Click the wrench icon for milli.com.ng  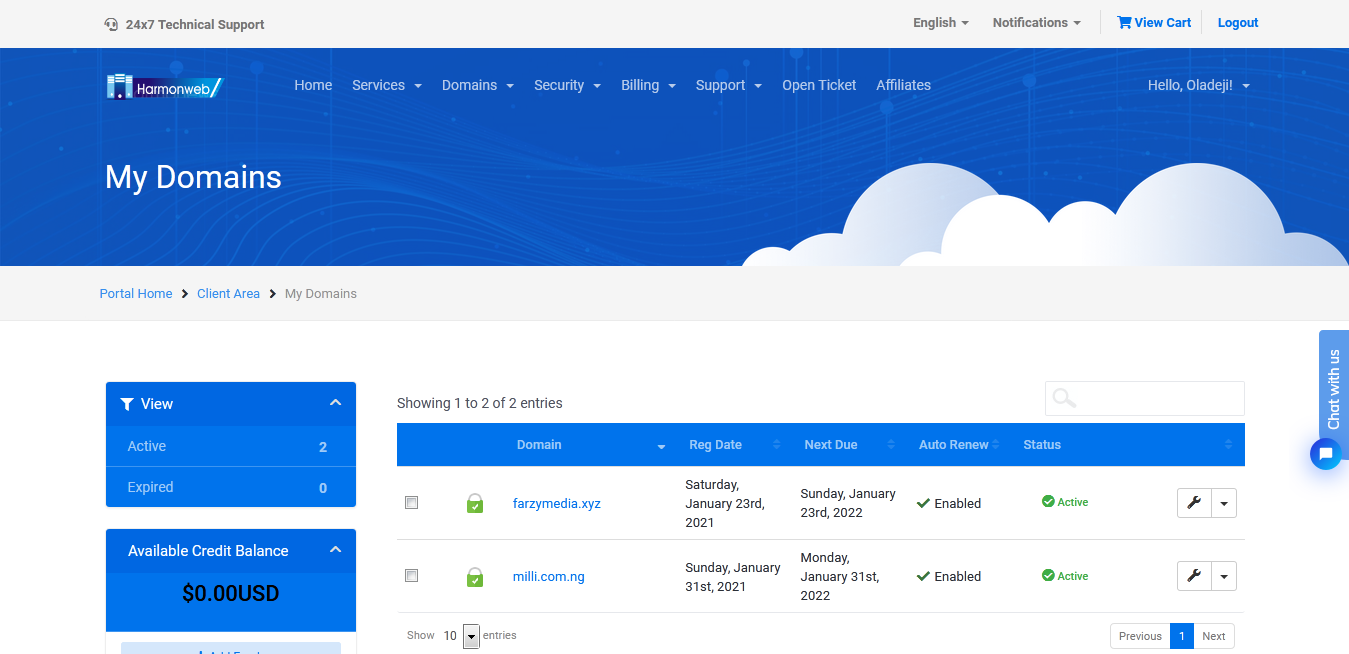(x=1194, y=576)
